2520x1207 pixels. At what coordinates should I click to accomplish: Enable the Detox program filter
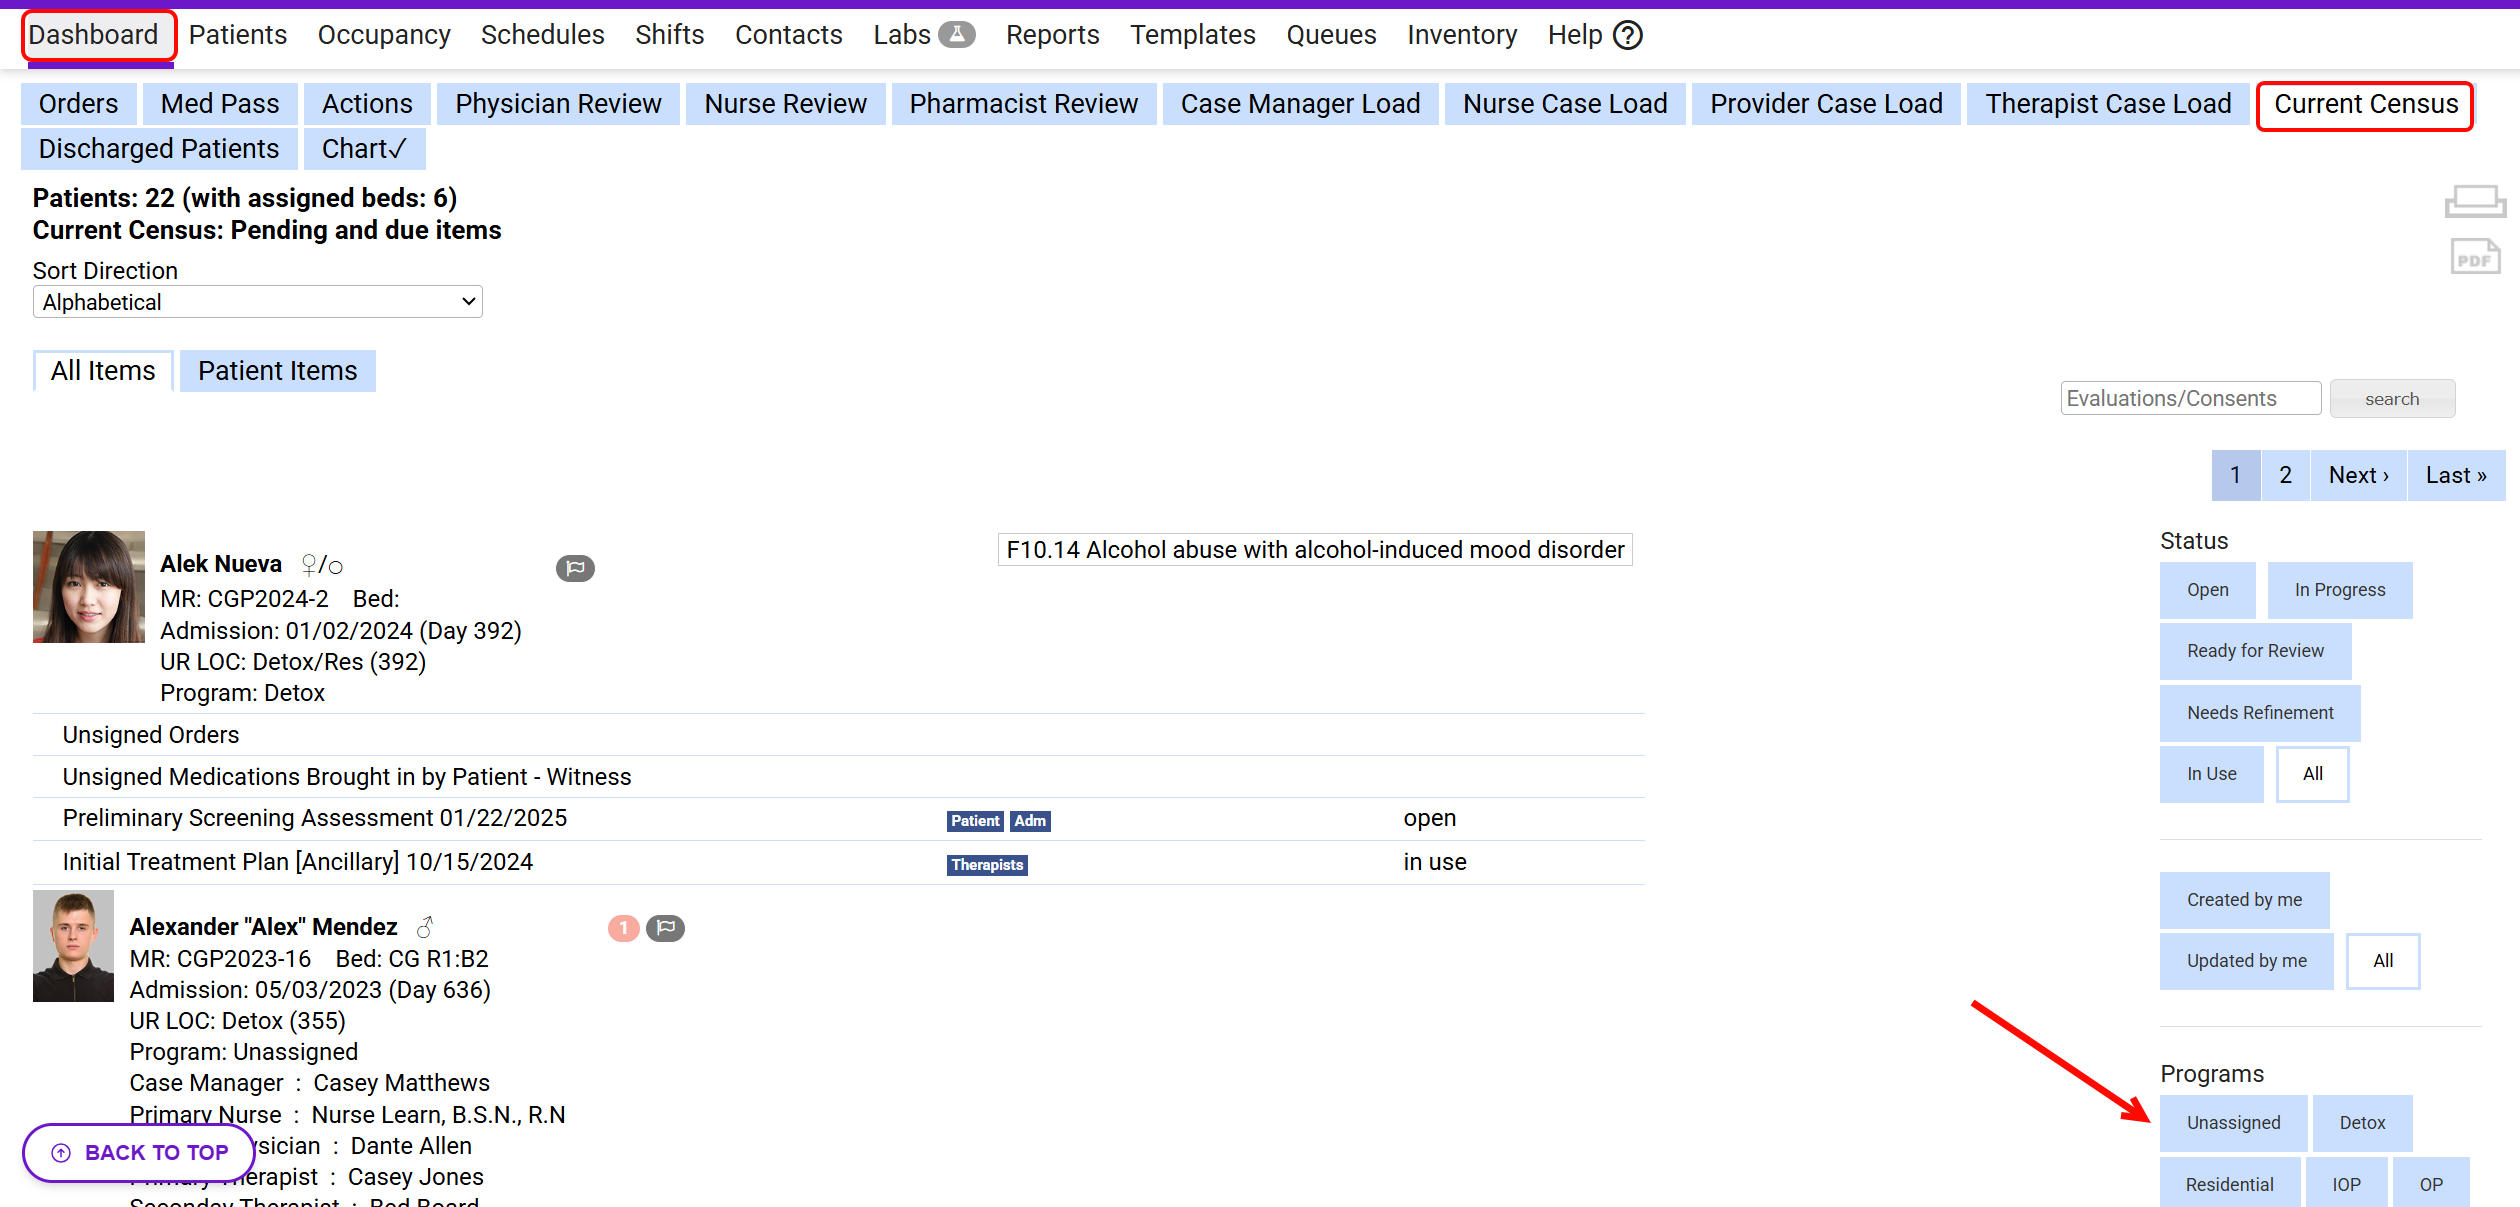tap(2362, 1123)
